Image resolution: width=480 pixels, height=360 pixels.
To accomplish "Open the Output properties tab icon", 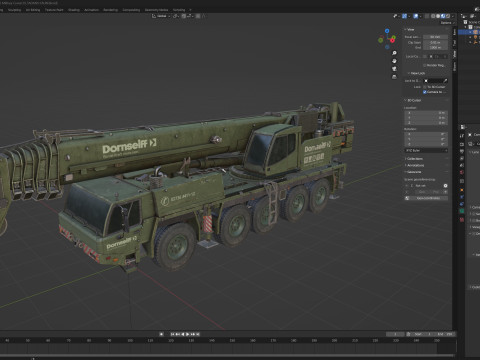I will pyautogui.click(x=462, y=151).
